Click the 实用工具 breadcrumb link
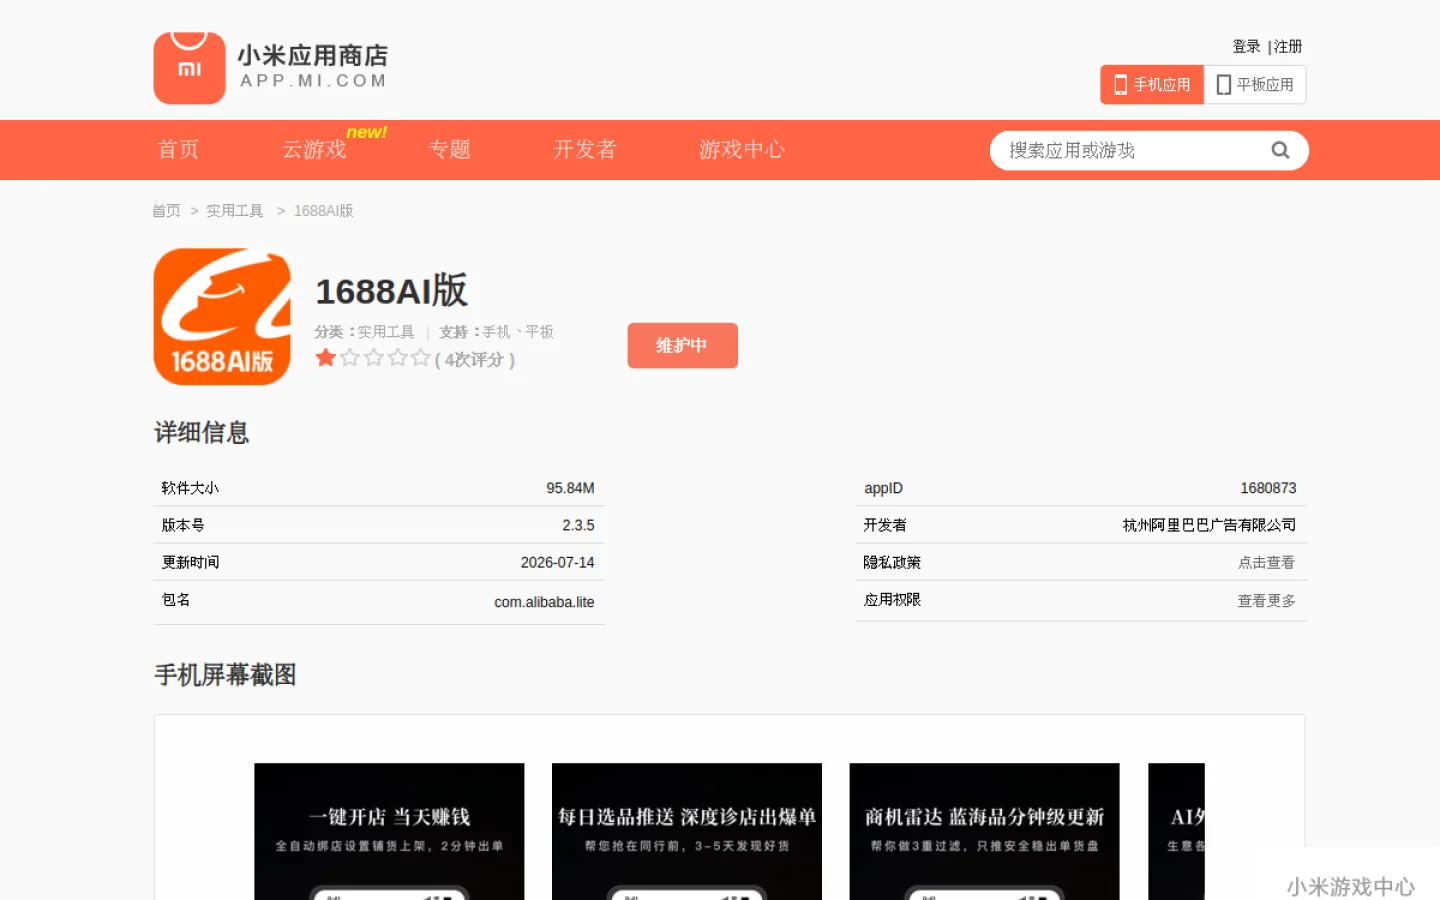This screenshot has height=900, width=1440. coord(234,211)
